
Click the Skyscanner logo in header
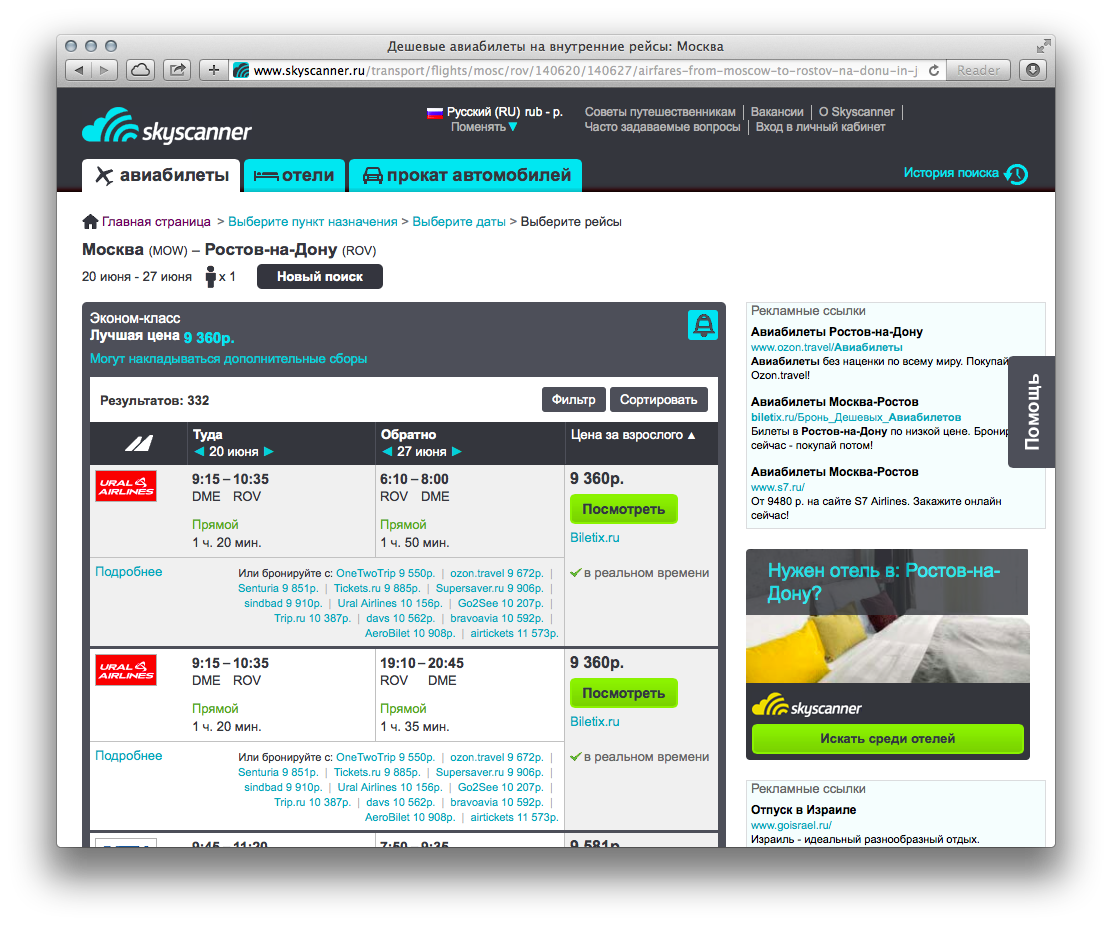click(166, 128)
